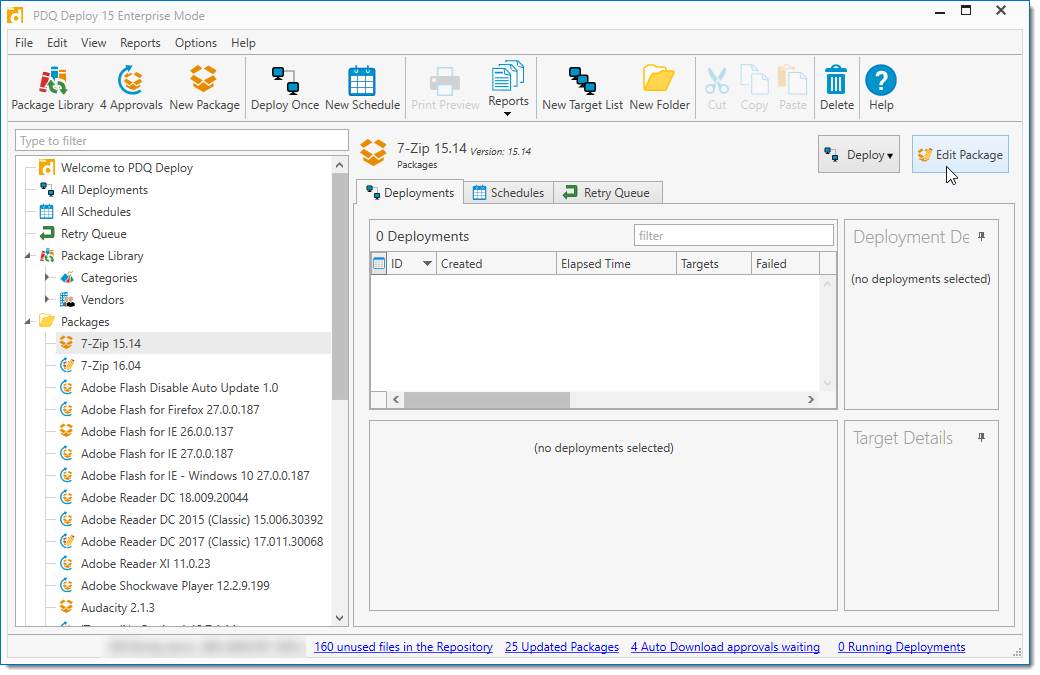Select Adobe Flash Disable Auto Update 1.0
Image resolution: width=1040 pixels, height=675 pixels.
point(179,387)
